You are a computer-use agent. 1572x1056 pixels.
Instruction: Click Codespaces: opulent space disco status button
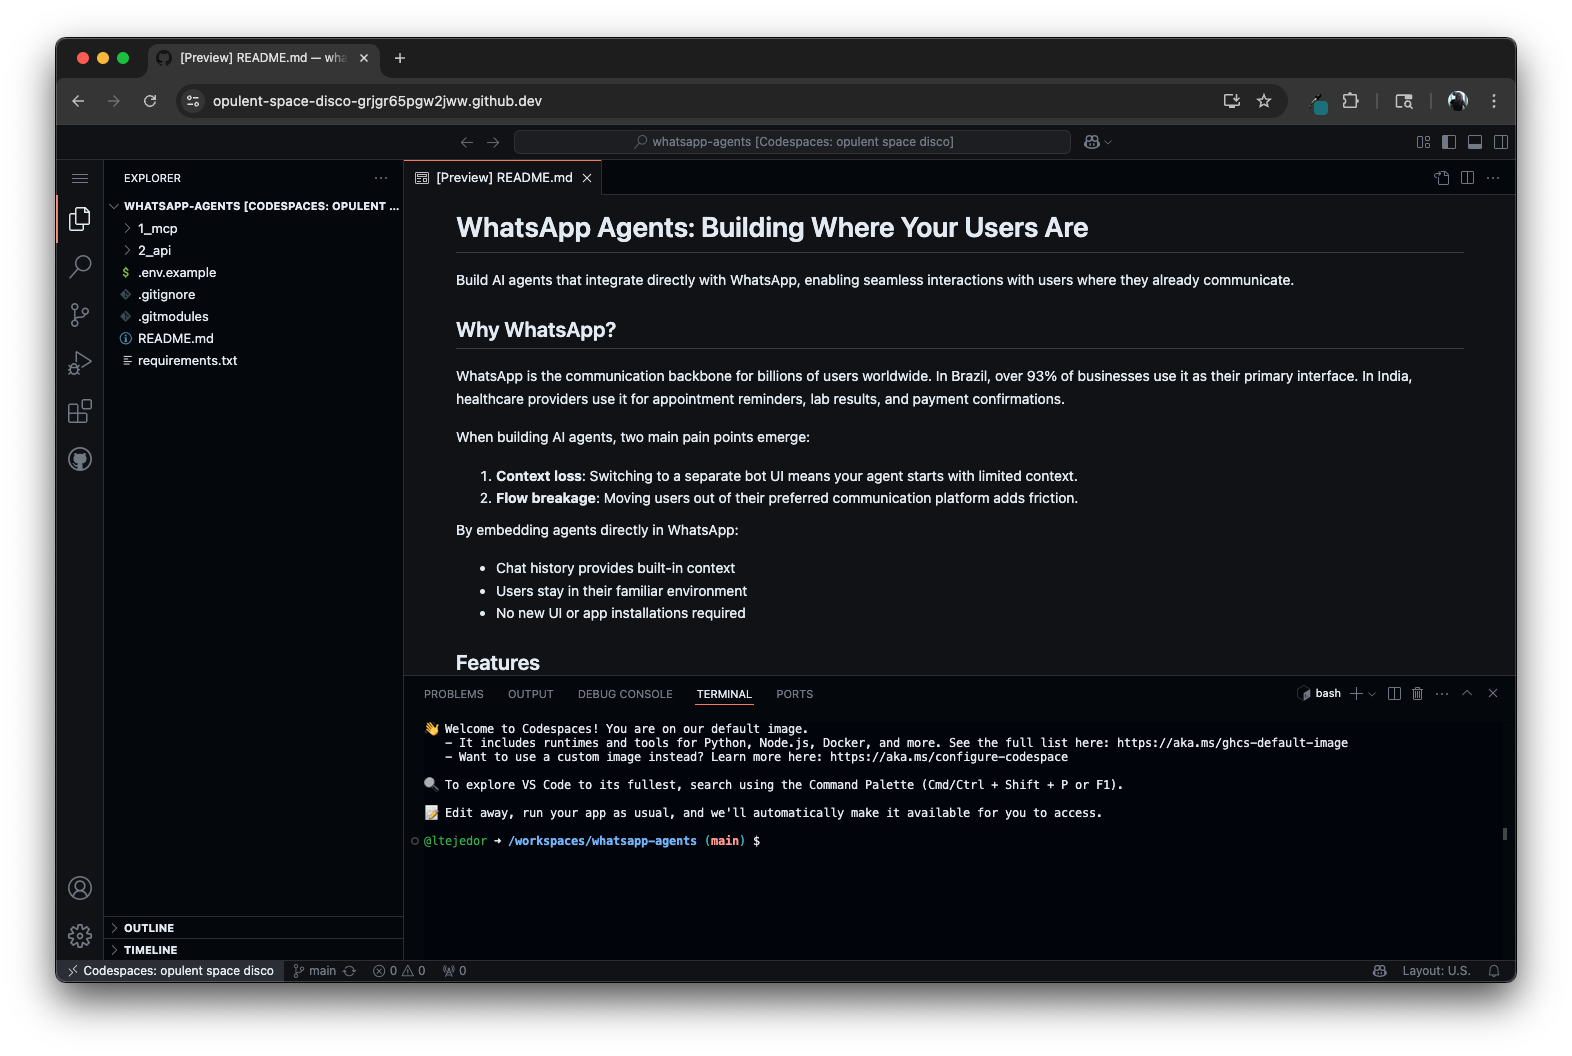pos(170,971)
